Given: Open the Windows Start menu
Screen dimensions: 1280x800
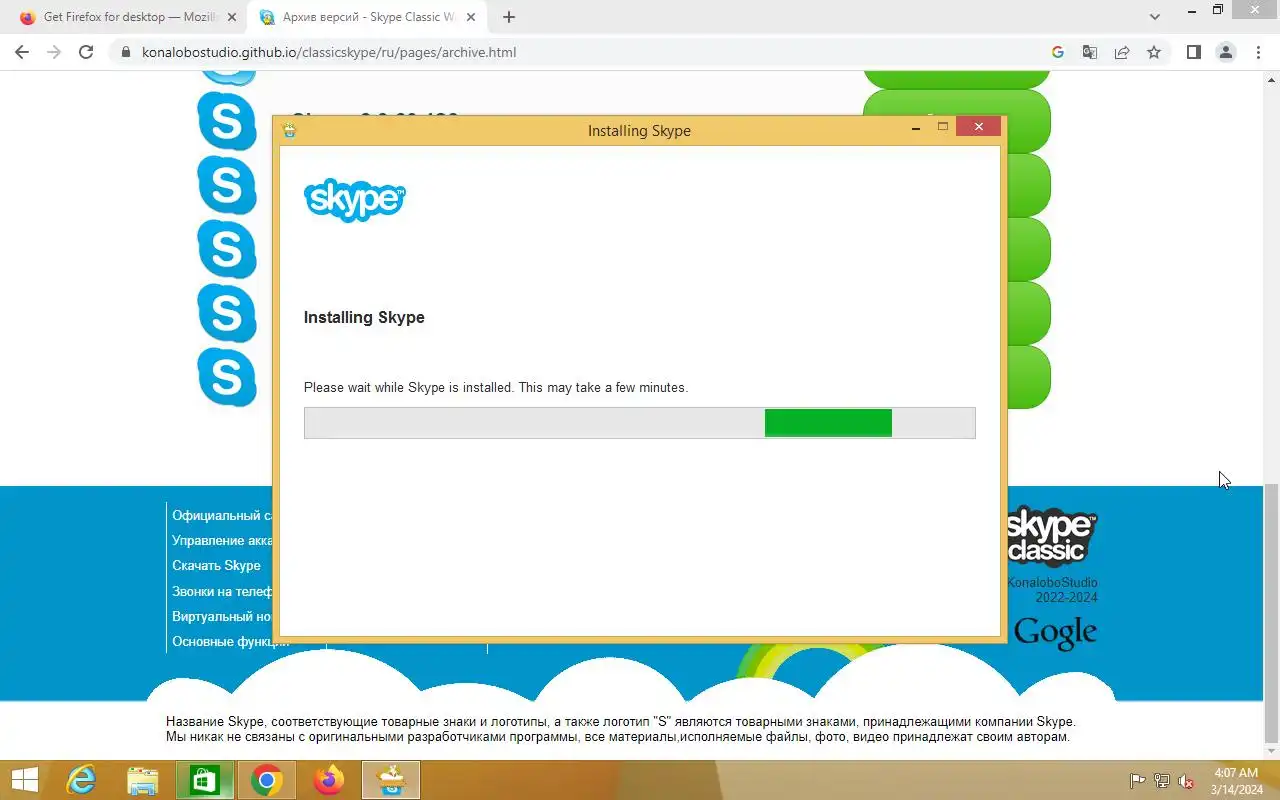Looking at the screenshot, I should (24, 780).
